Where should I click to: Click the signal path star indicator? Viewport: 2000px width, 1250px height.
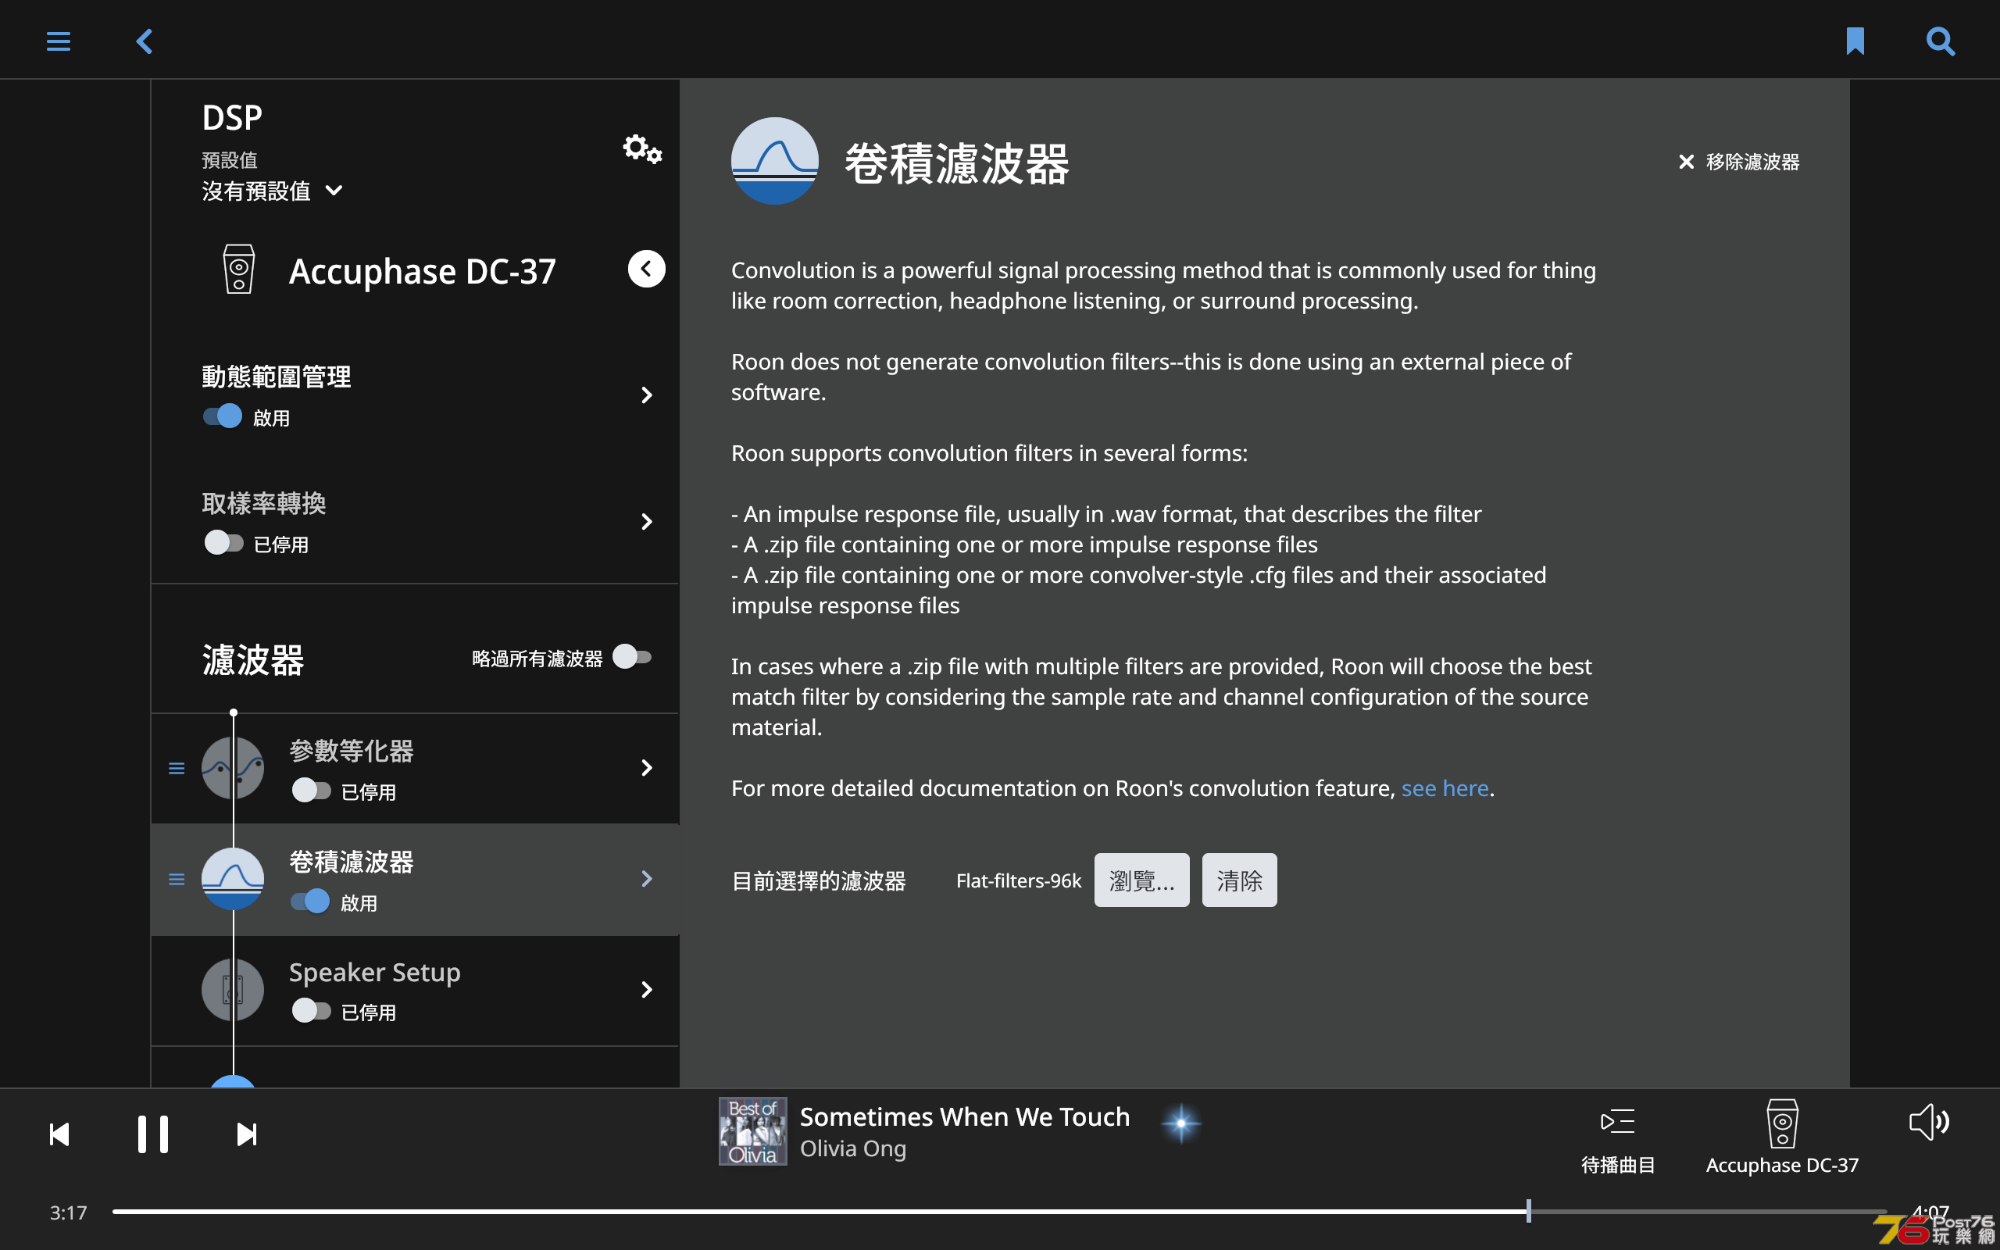tap(1181, 1123)
